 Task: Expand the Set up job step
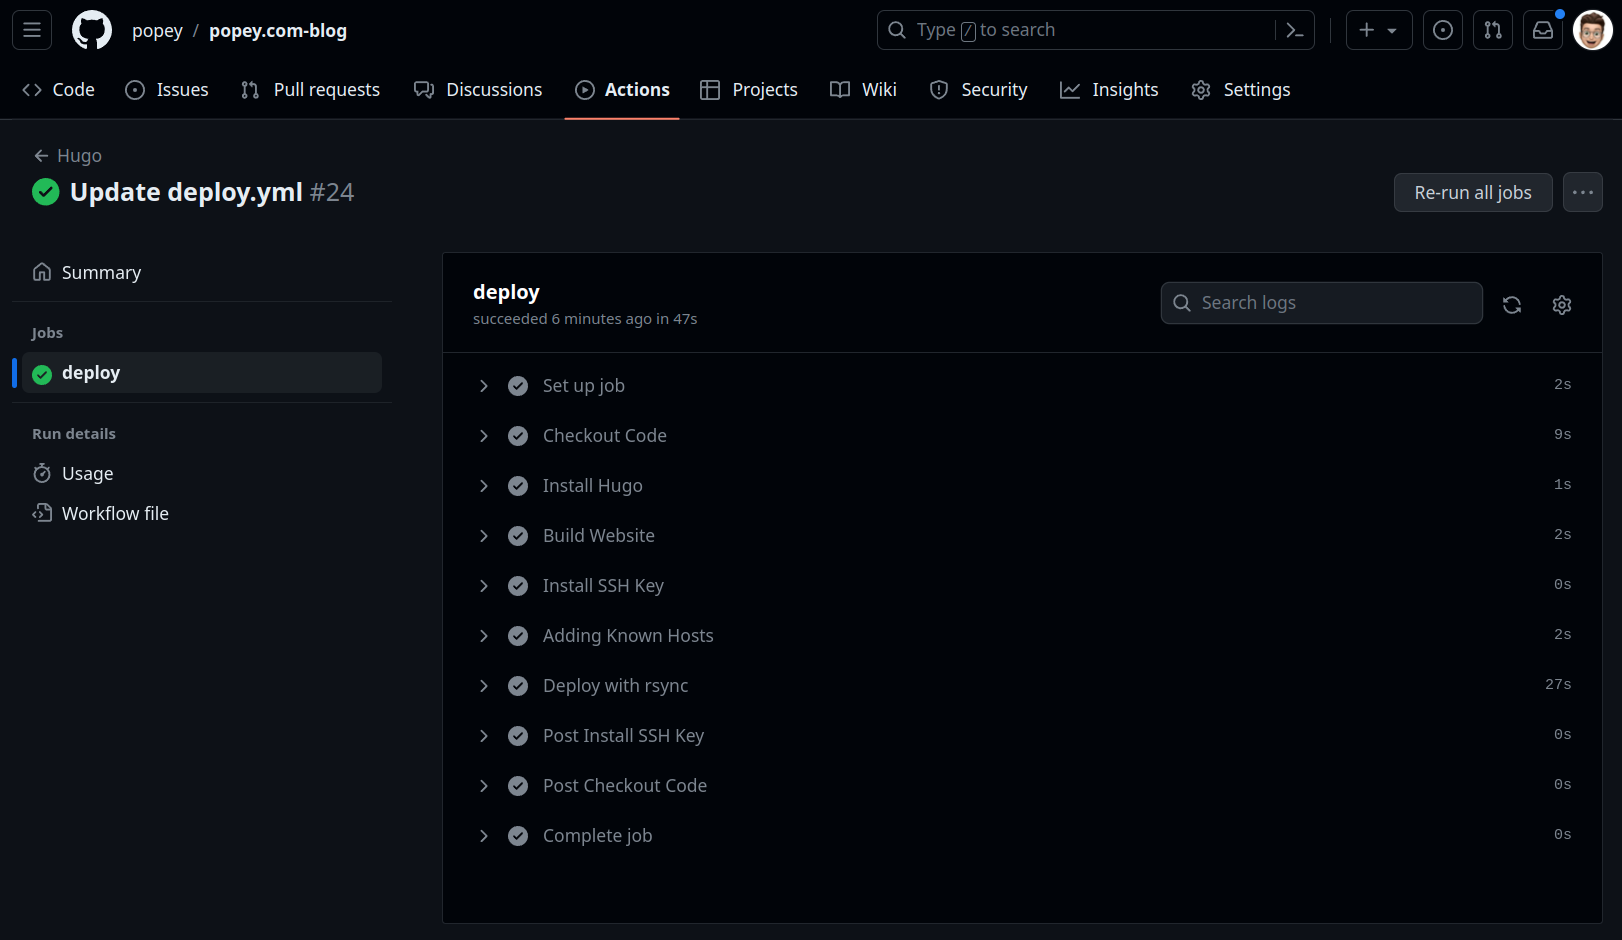pyautogui.click(x=484, y=386)
